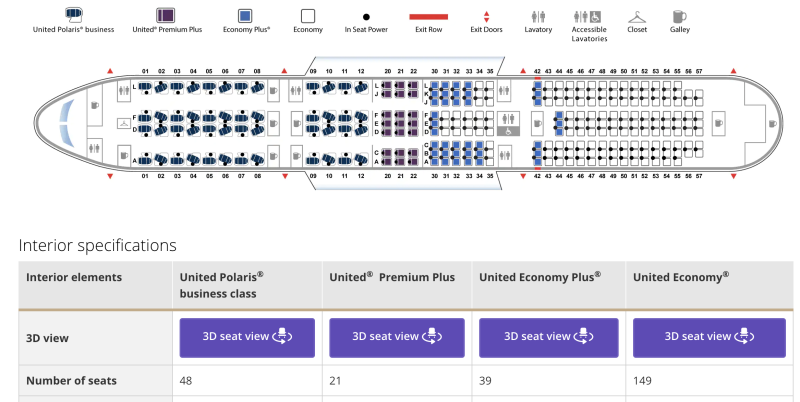
Task: Launch 3D seat view for Economy Plus
Action: 548,337
